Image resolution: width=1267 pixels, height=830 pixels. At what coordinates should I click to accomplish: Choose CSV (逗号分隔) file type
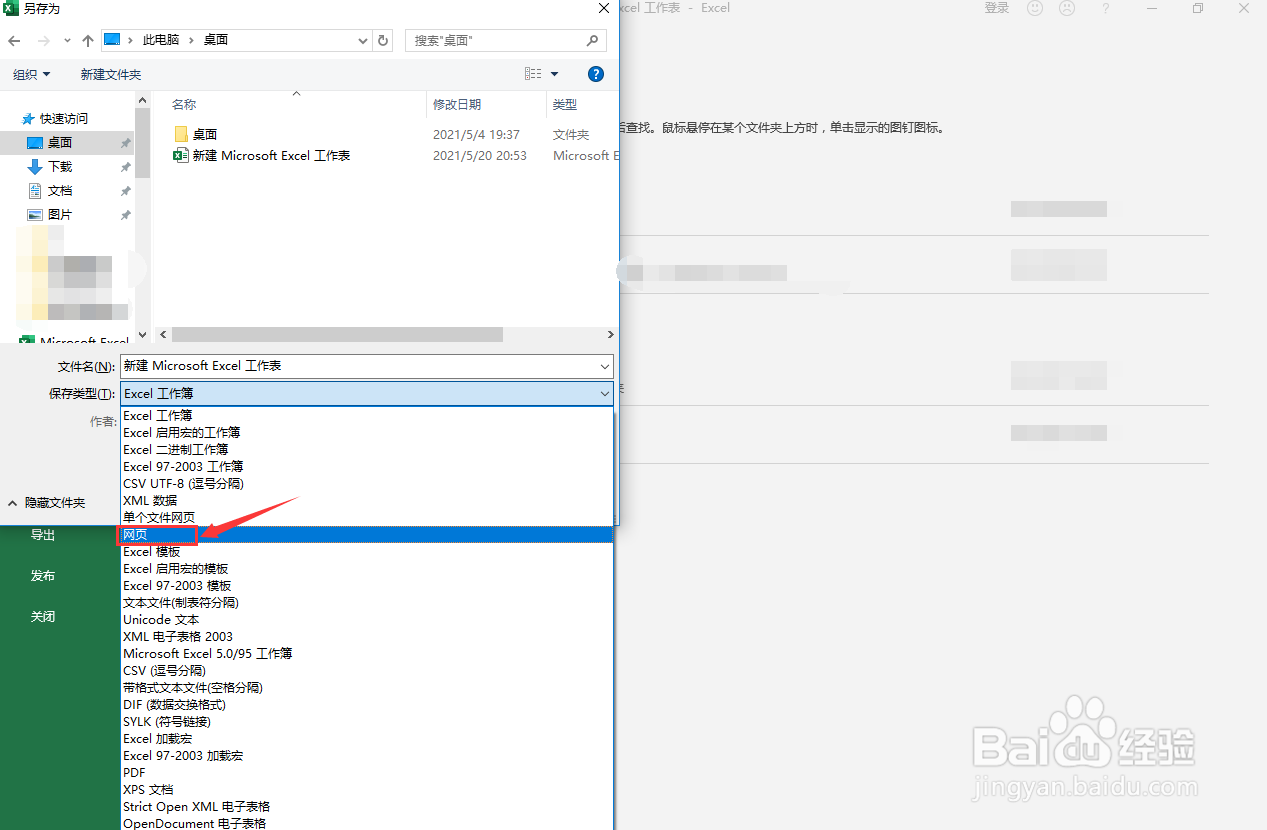[366, 671]
